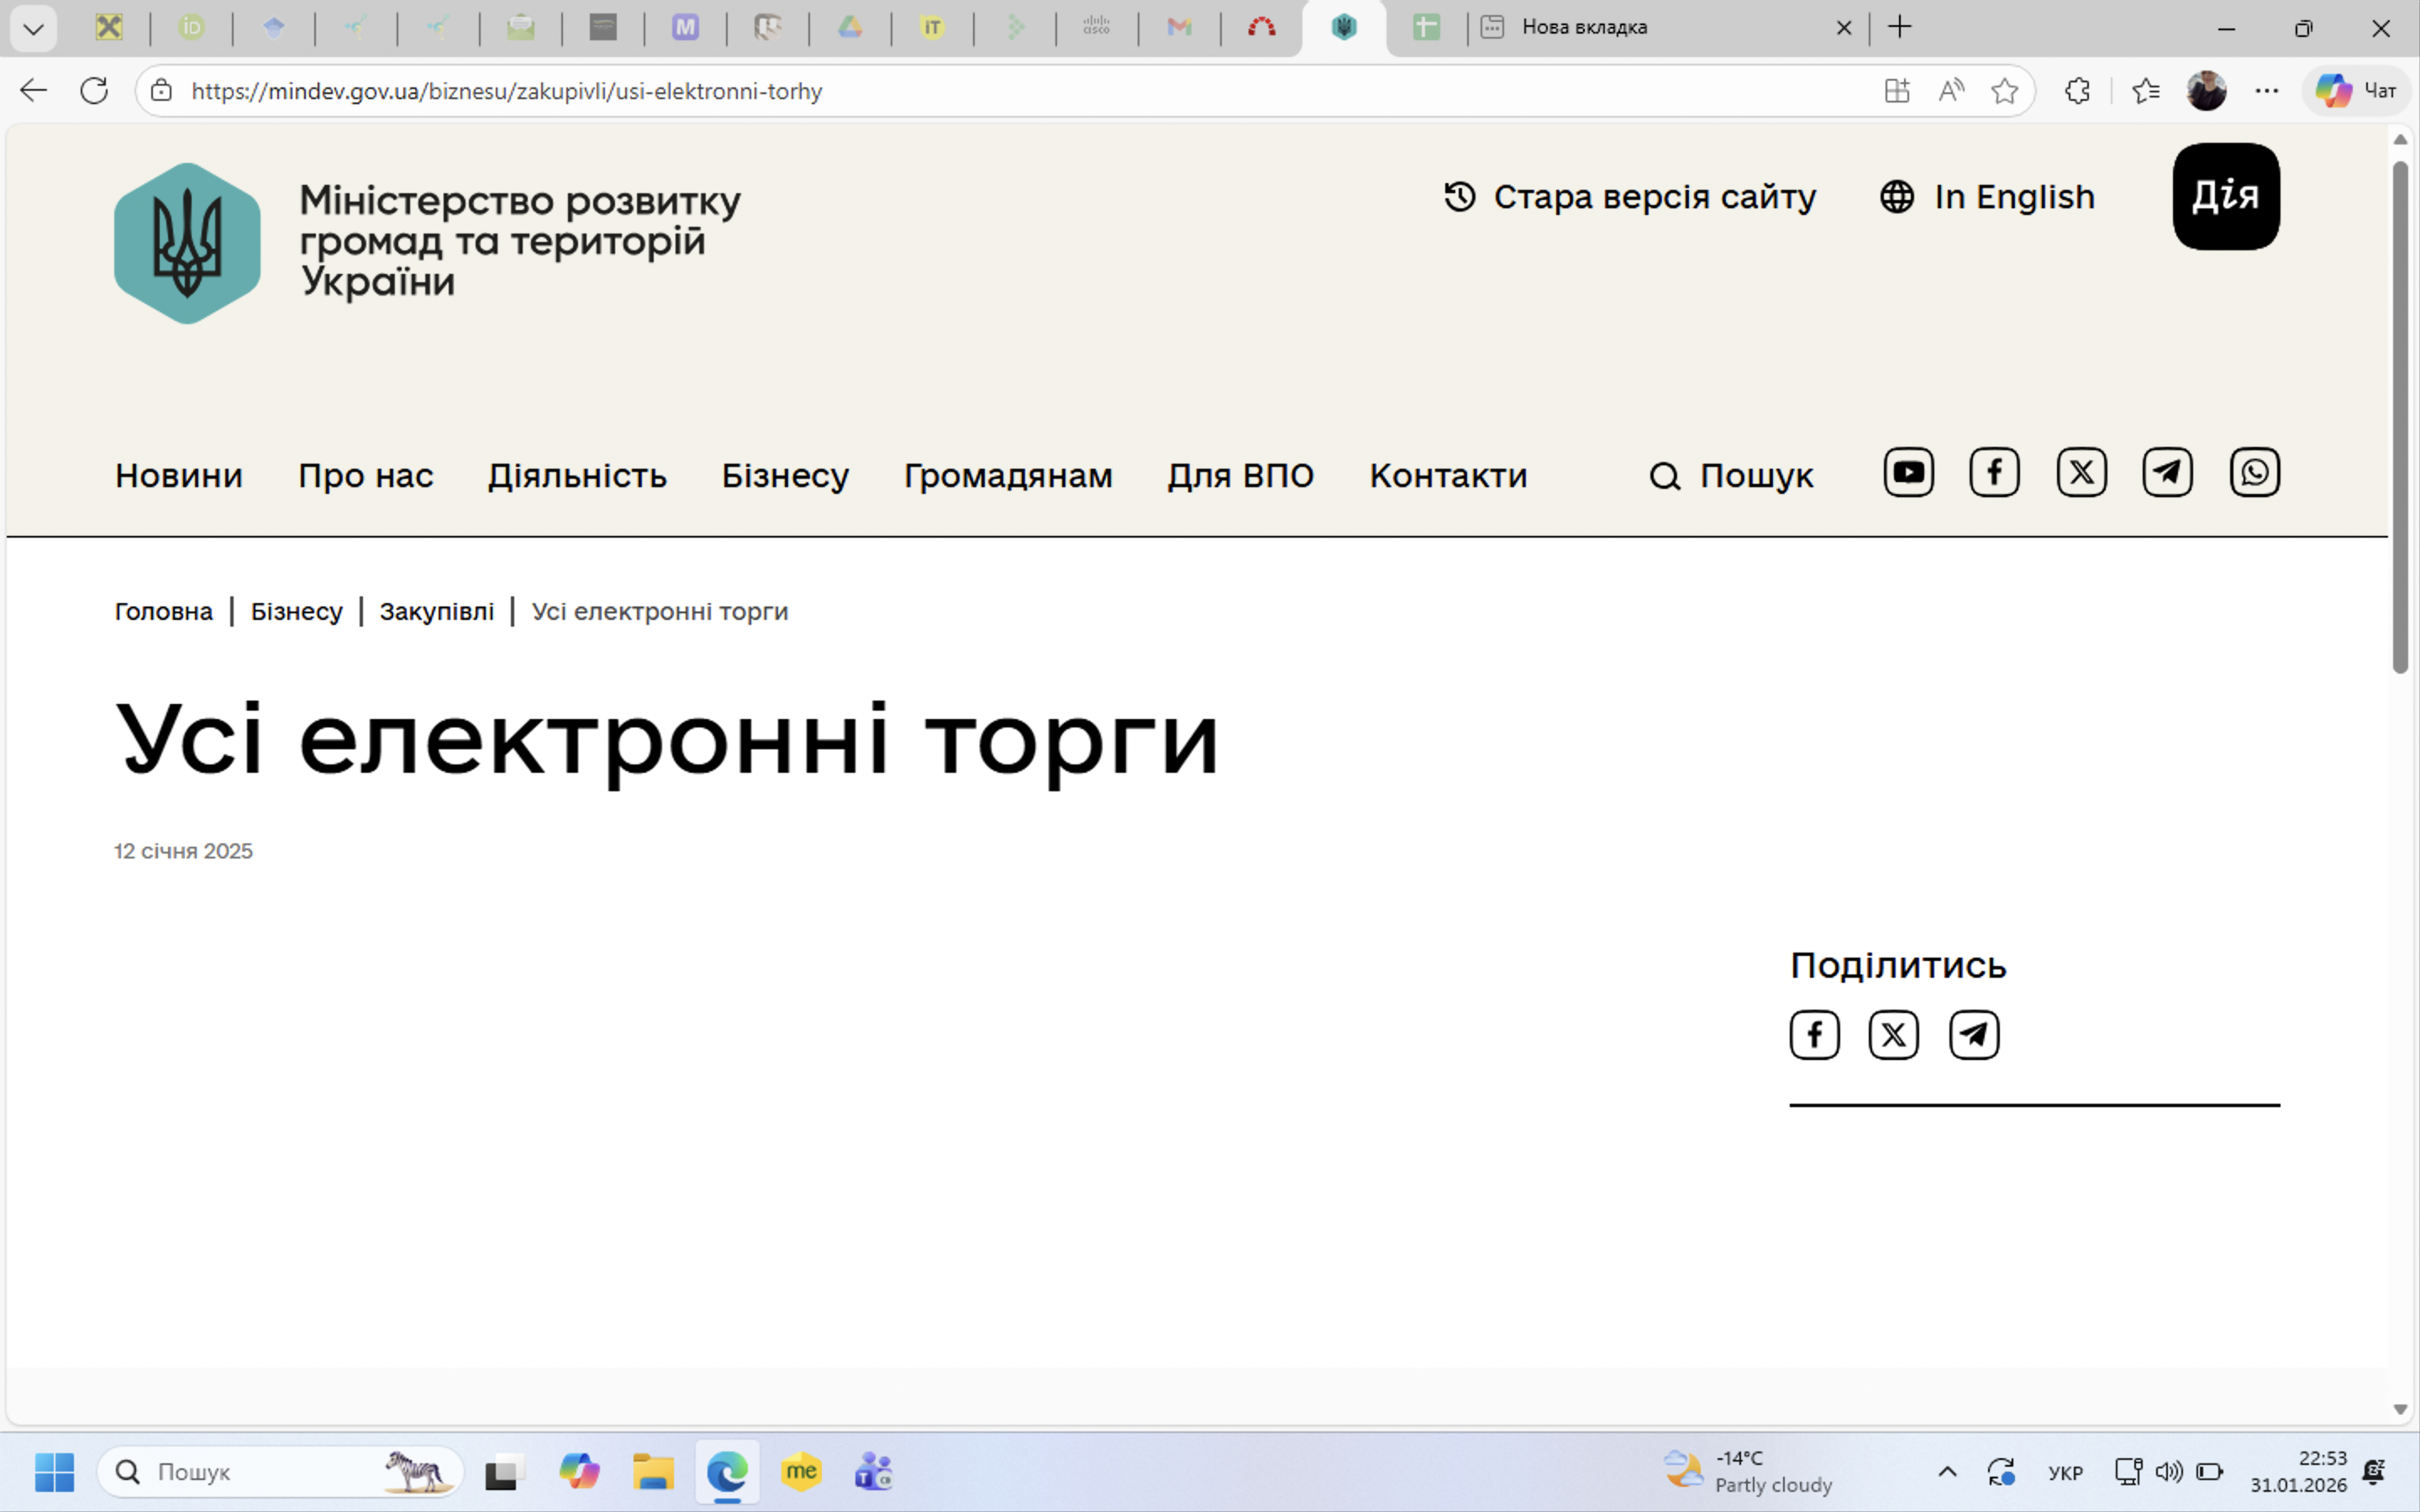Refresh the page with reload button
2420x1512 pixels.
[x=94, y=91]
